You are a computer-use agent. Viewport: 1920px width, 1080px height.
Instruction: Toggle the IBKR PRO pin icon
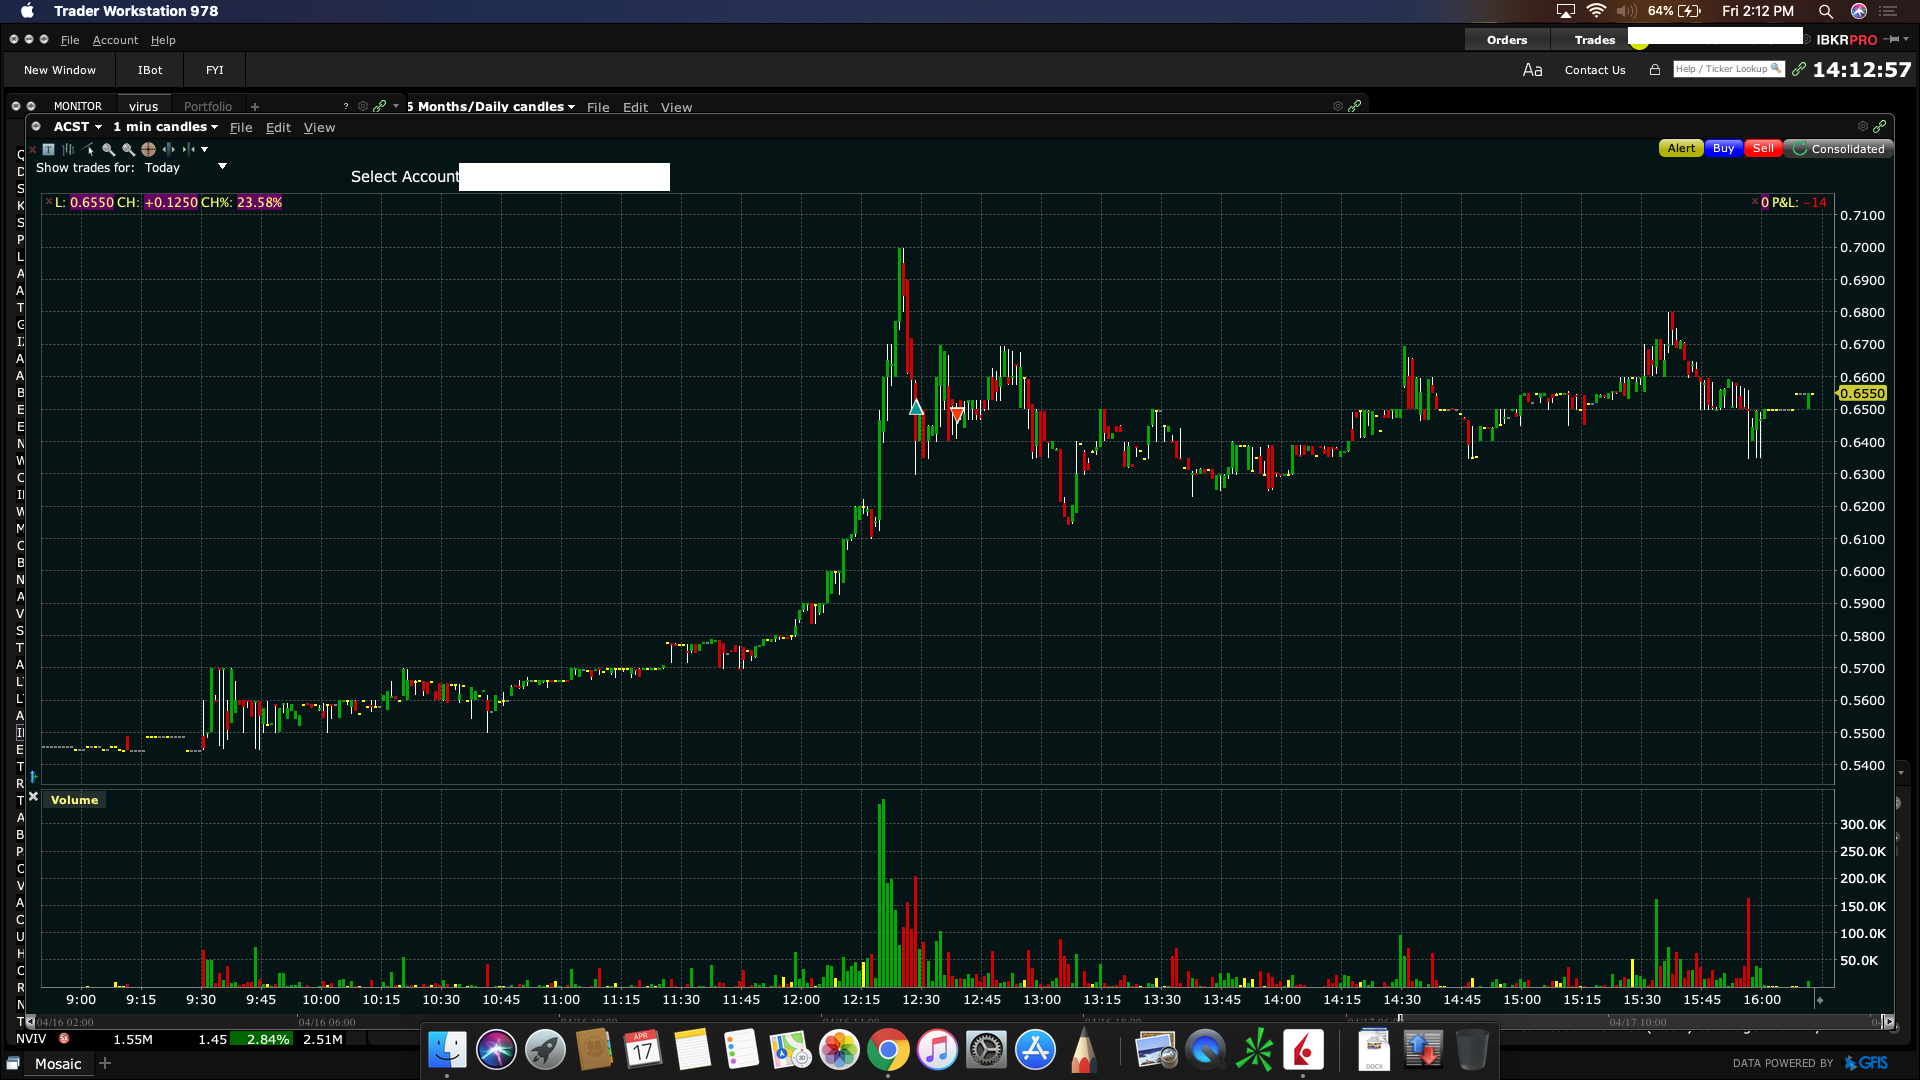pos(1892,40)
